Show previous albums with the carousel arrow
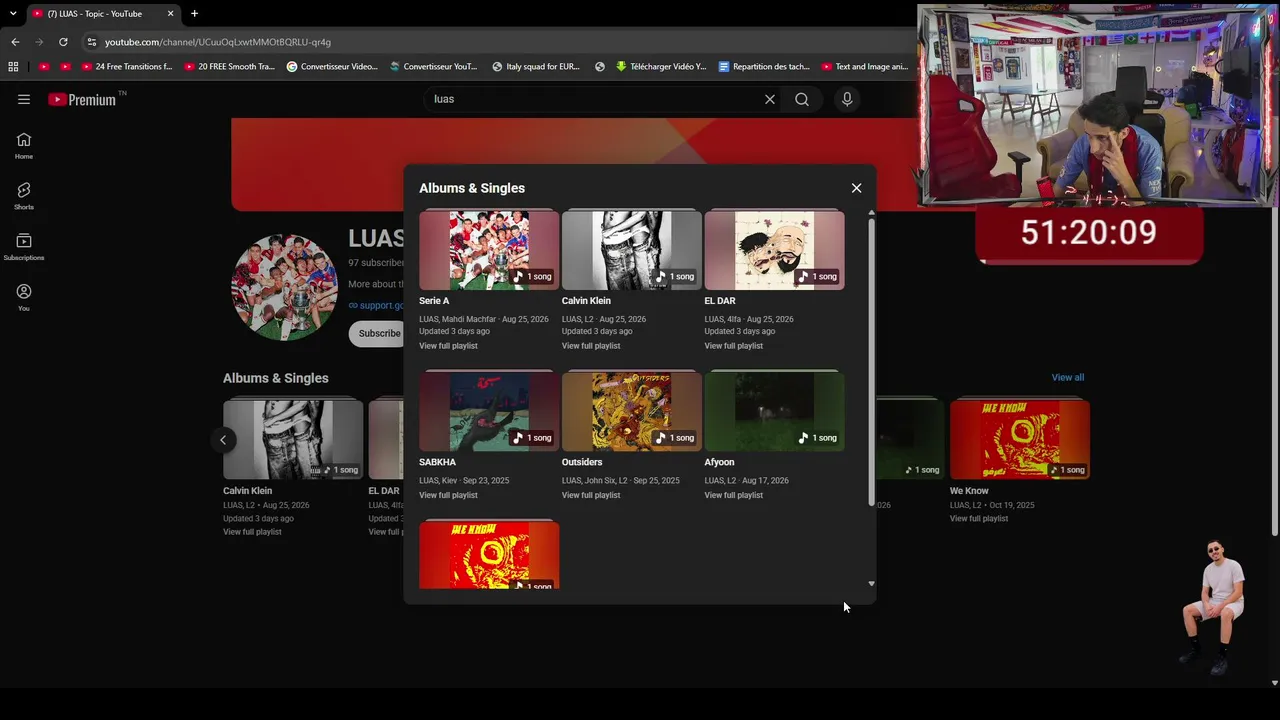 (223, 440)
